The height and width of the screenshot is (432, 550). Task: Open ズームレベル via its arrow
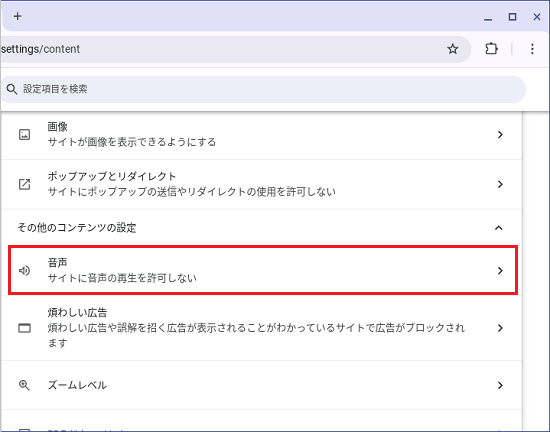pyautogui.click(x=500, y=385)
